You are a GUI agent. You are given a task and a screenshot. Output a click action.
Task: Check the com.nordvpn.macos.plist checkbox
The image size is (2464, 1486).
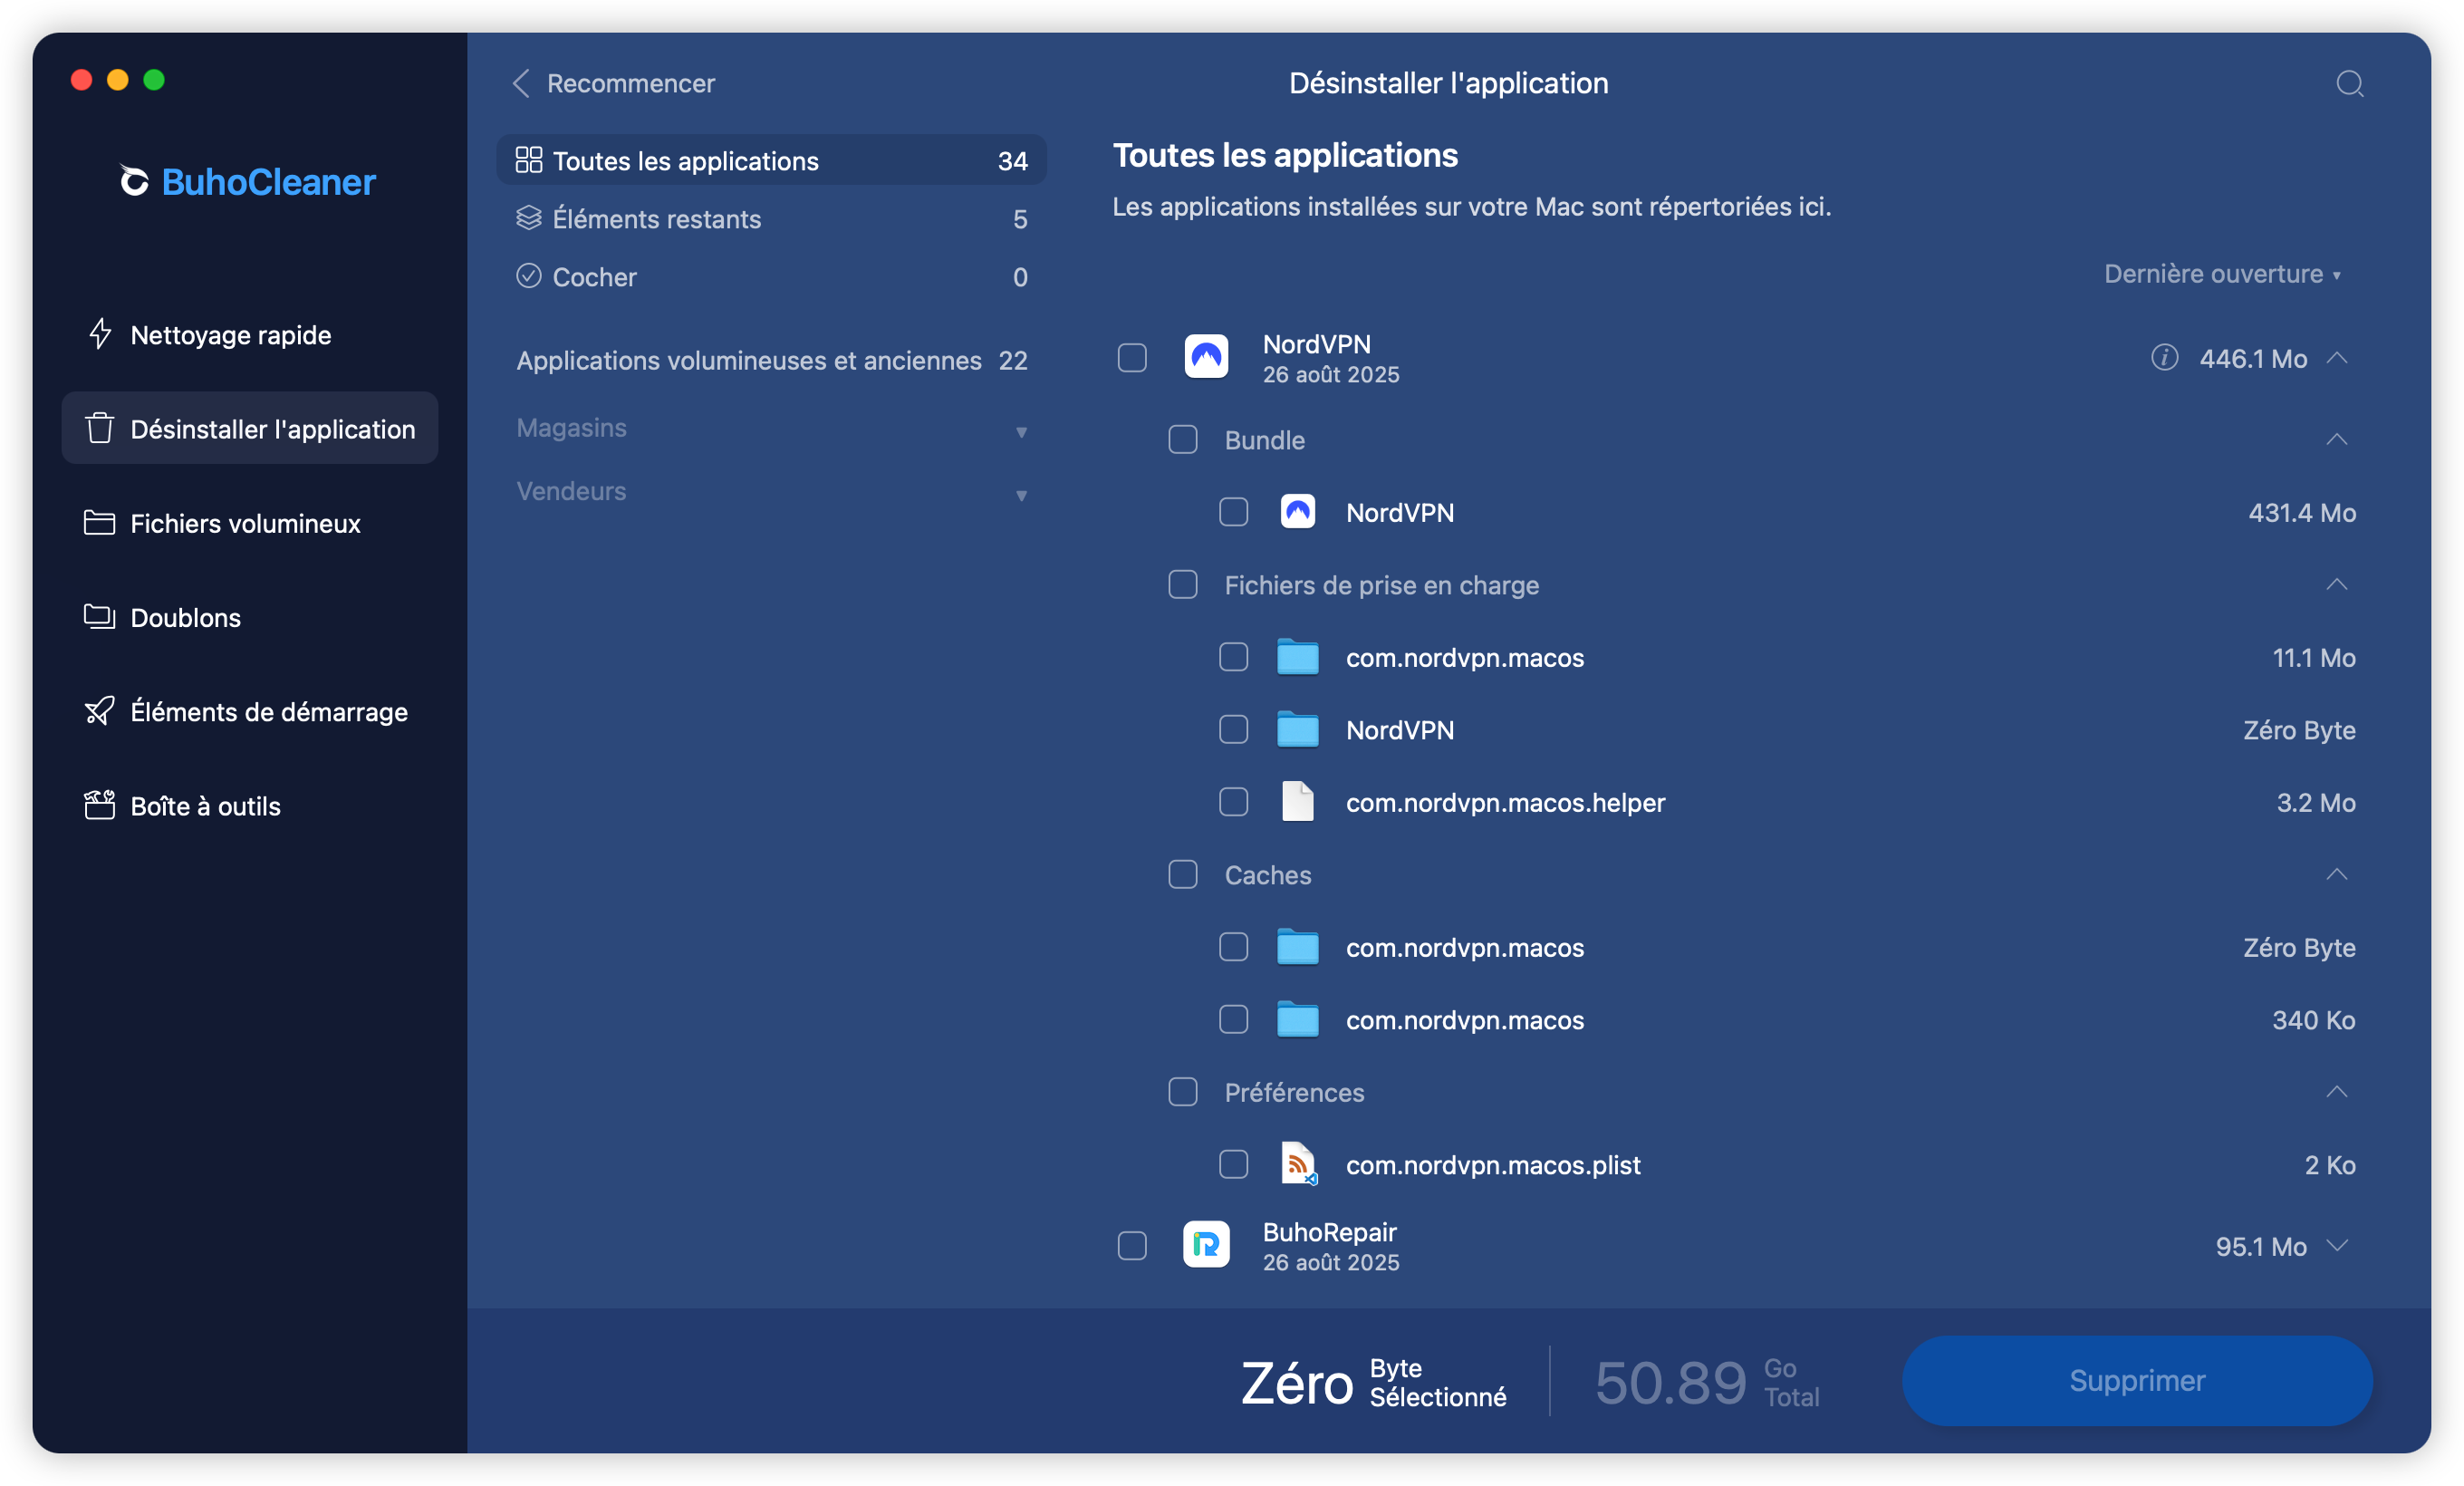pos(1233,1164)
